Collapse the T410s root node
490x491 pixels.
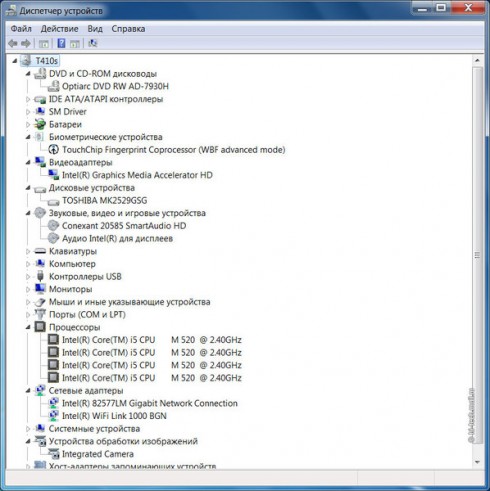click(15, 61)
